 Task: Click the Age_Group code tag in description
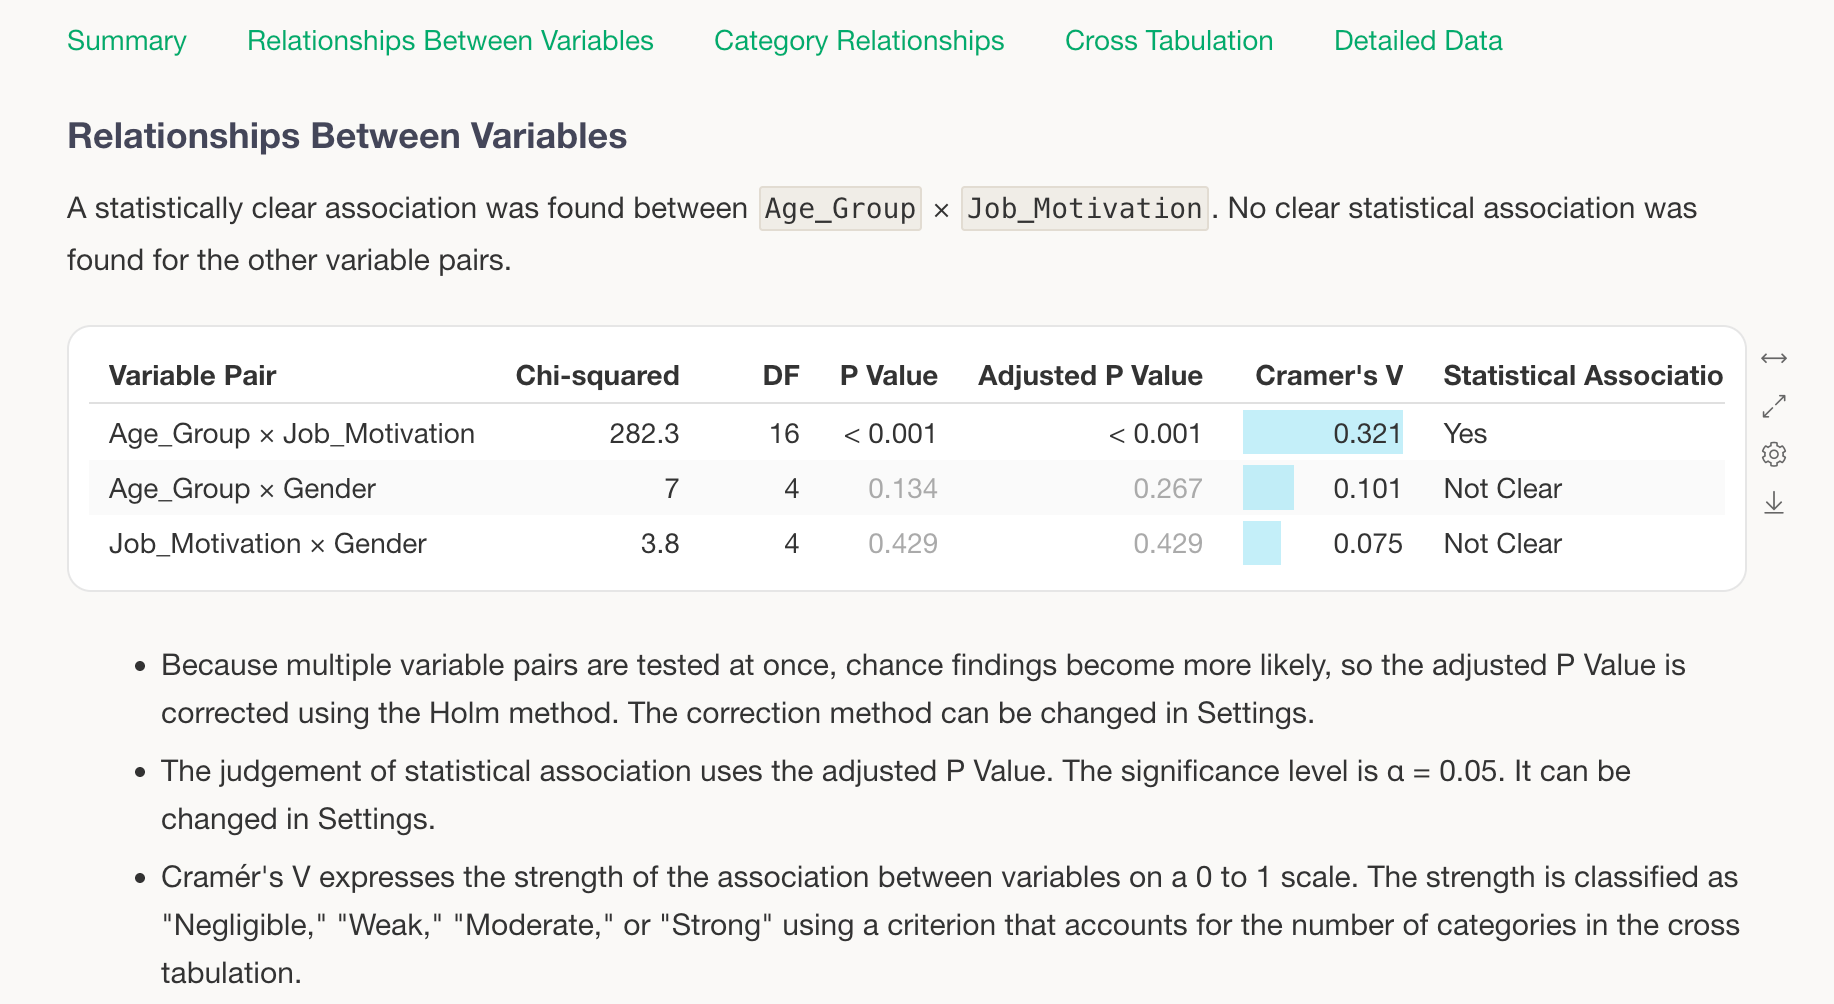840,209
